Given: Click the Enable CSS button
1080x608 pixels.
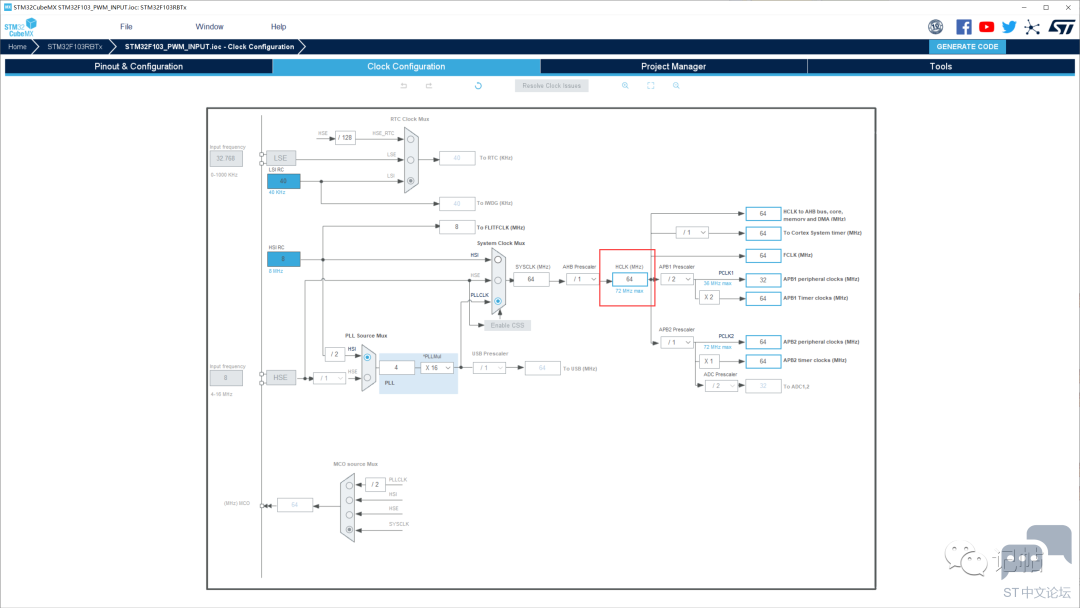Looking at the screenshot, I should point(508,325).
